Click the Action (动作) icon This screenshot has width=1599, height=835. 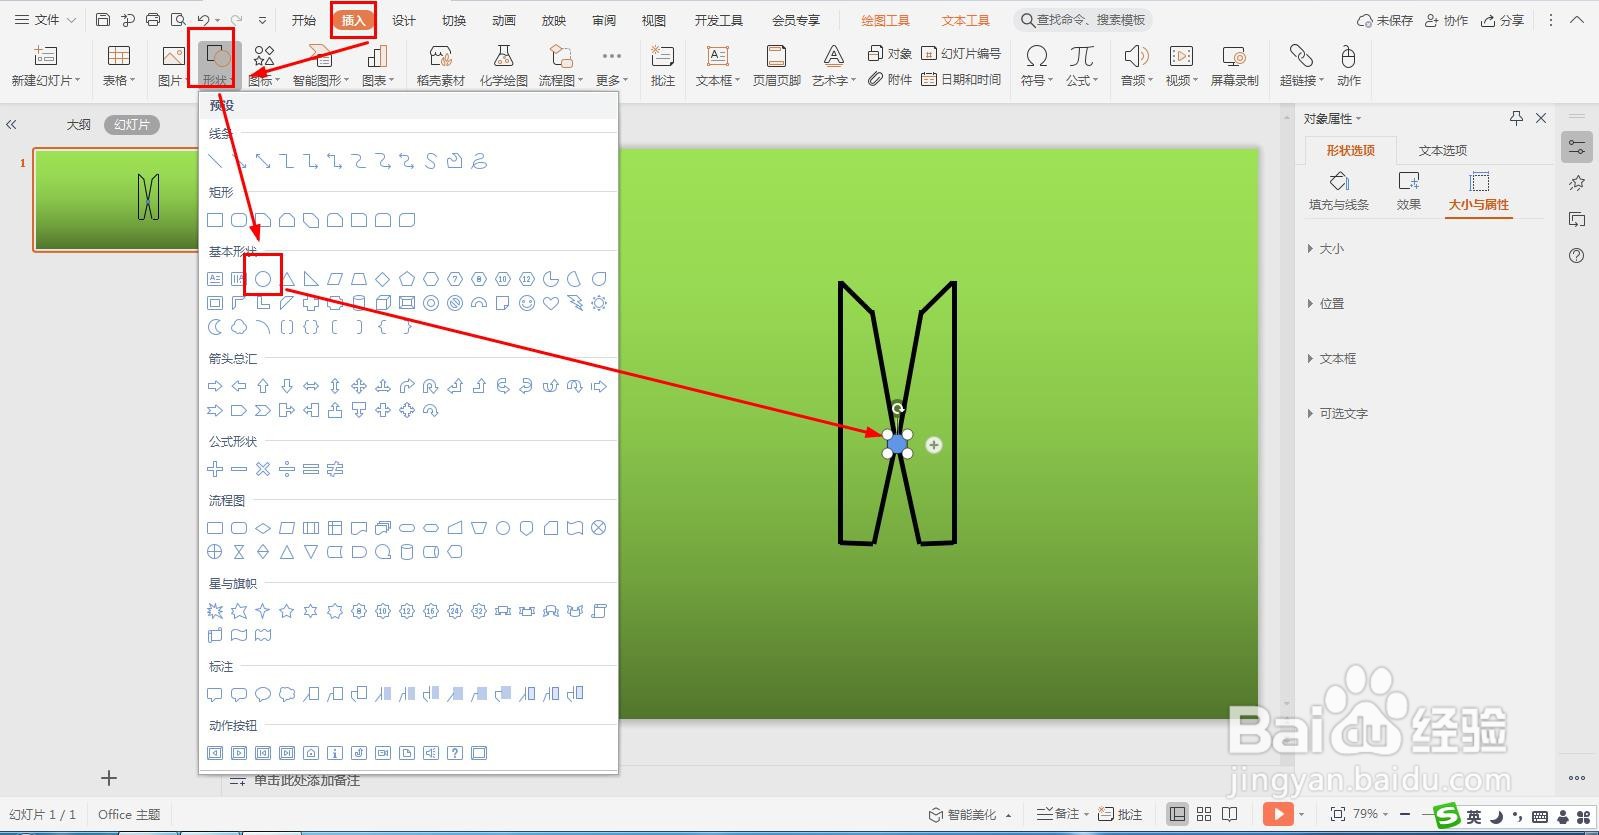click(1348, 56)
